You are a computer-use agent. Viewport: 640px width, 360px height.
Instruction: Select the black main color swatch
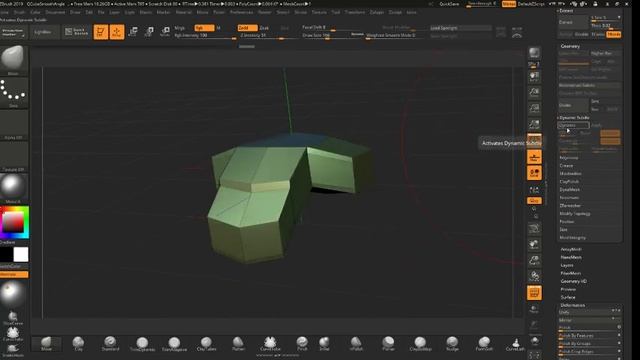pyautogui.click(x=6, y=254)
